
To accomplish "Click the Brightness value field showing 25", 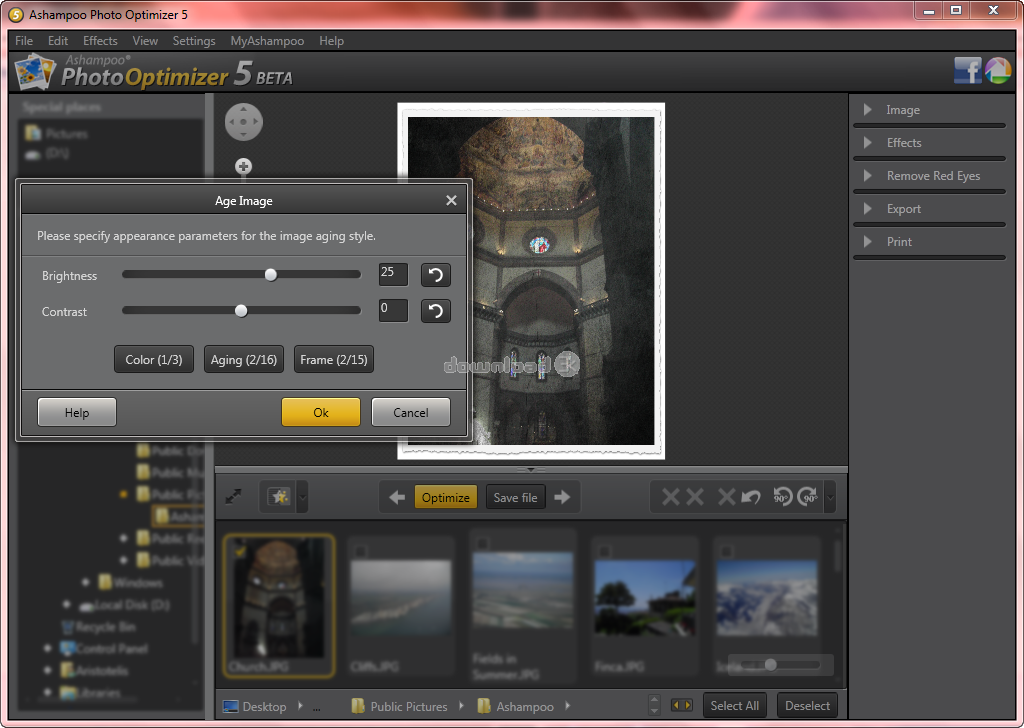I will [x=393, y=274].
